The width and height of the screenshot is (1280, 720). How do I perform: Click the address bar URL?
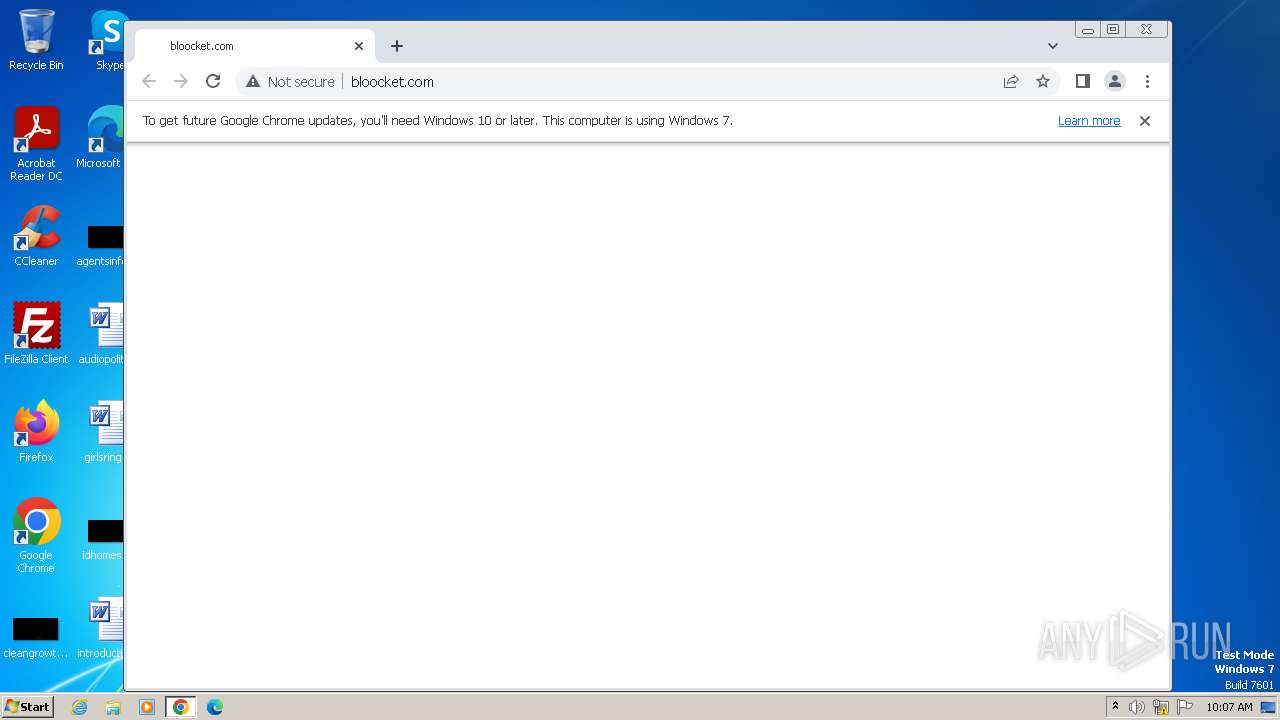392,82
